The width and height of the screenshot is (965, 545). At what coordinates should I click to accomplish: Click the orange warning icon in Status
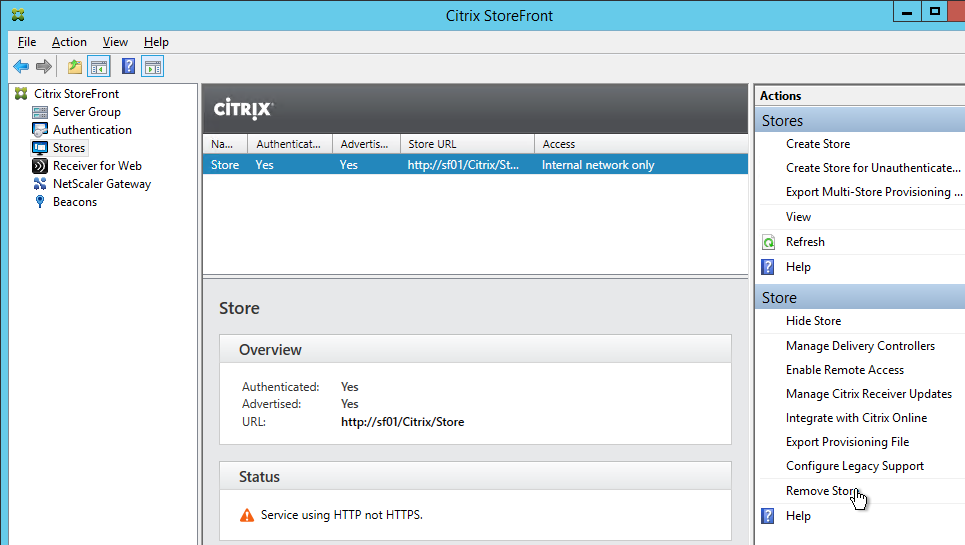pyautogui.click(x=247, y=515)
